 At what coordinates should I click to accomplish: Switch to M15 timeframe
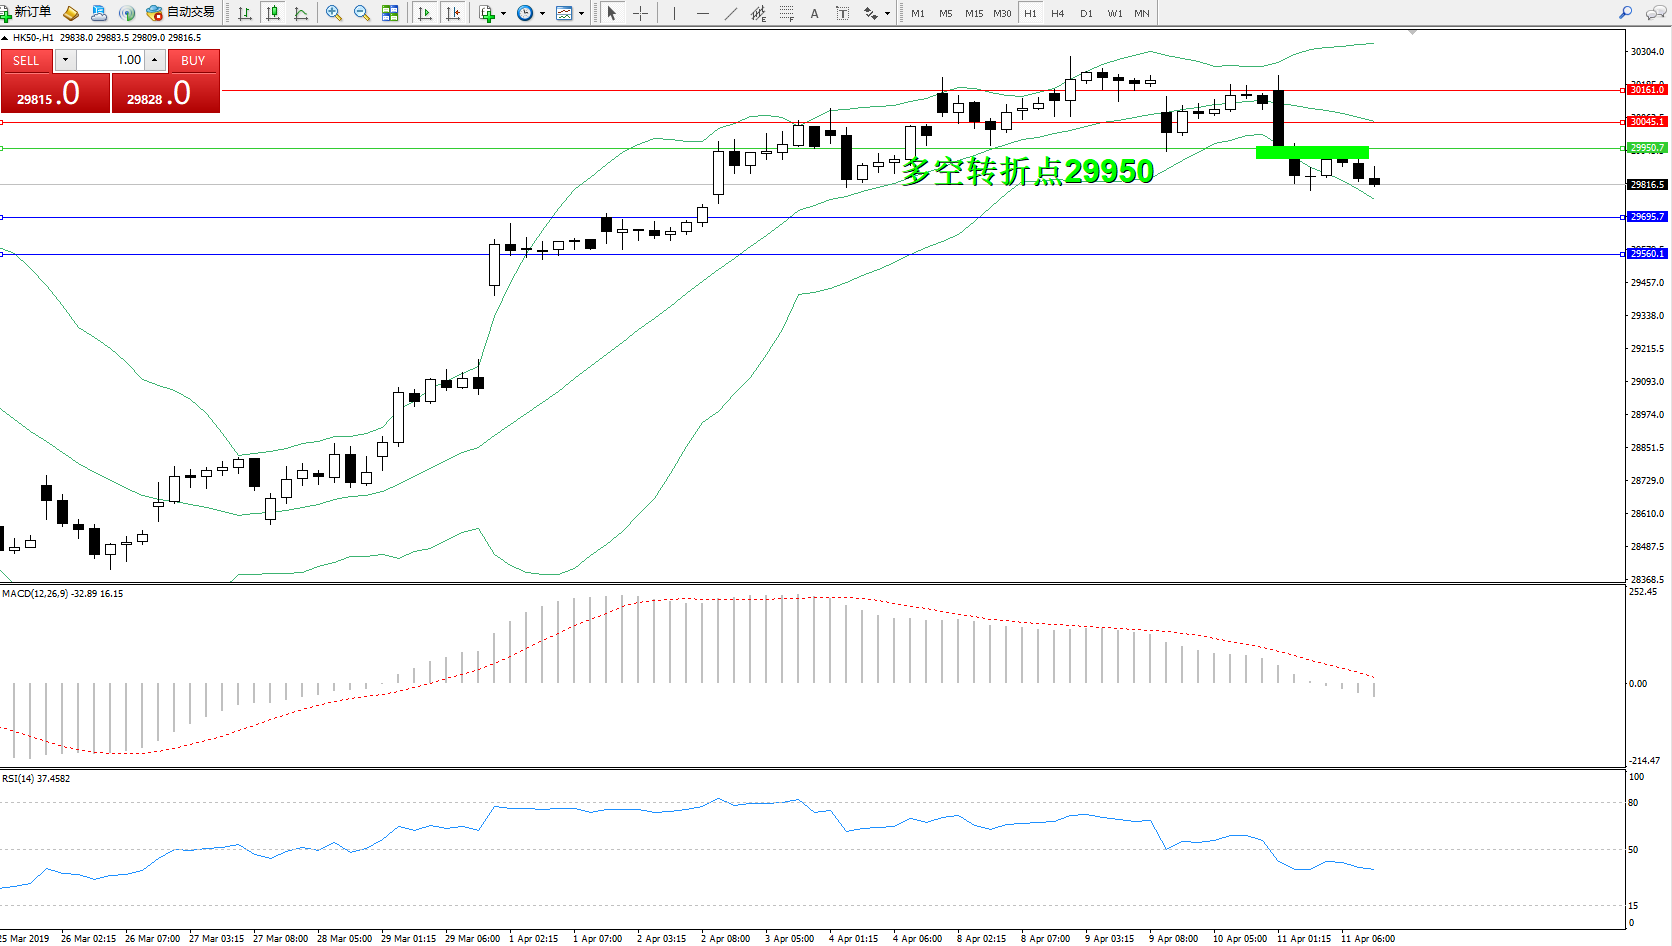[973, 13]
